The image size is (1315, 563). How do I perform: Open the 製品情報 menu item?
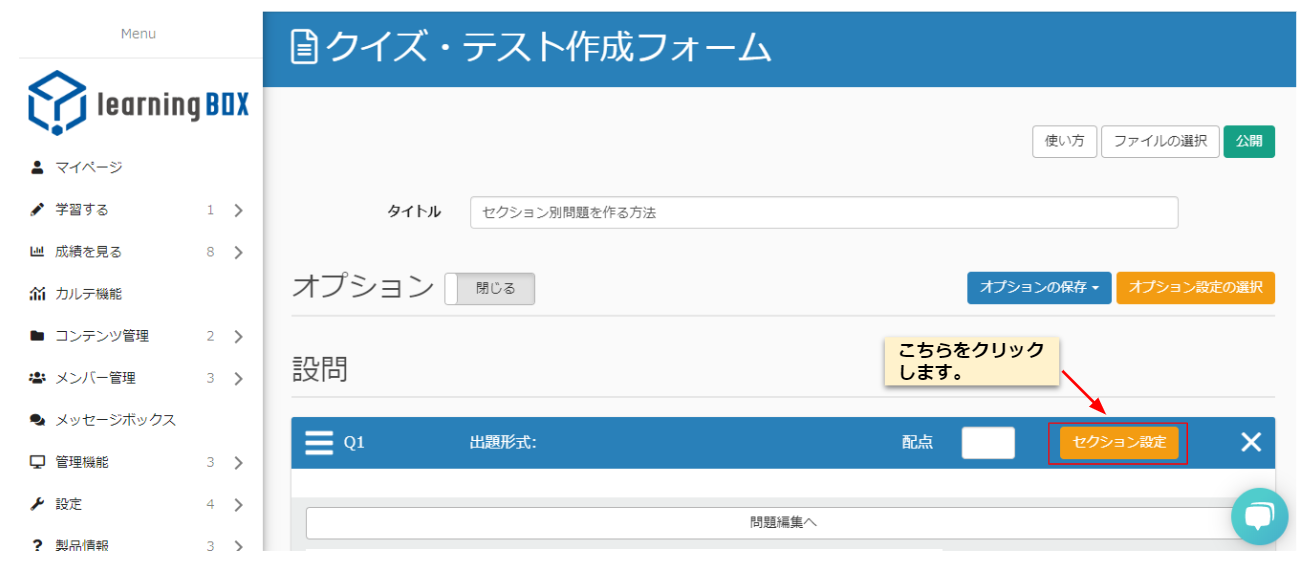(82, 545)
